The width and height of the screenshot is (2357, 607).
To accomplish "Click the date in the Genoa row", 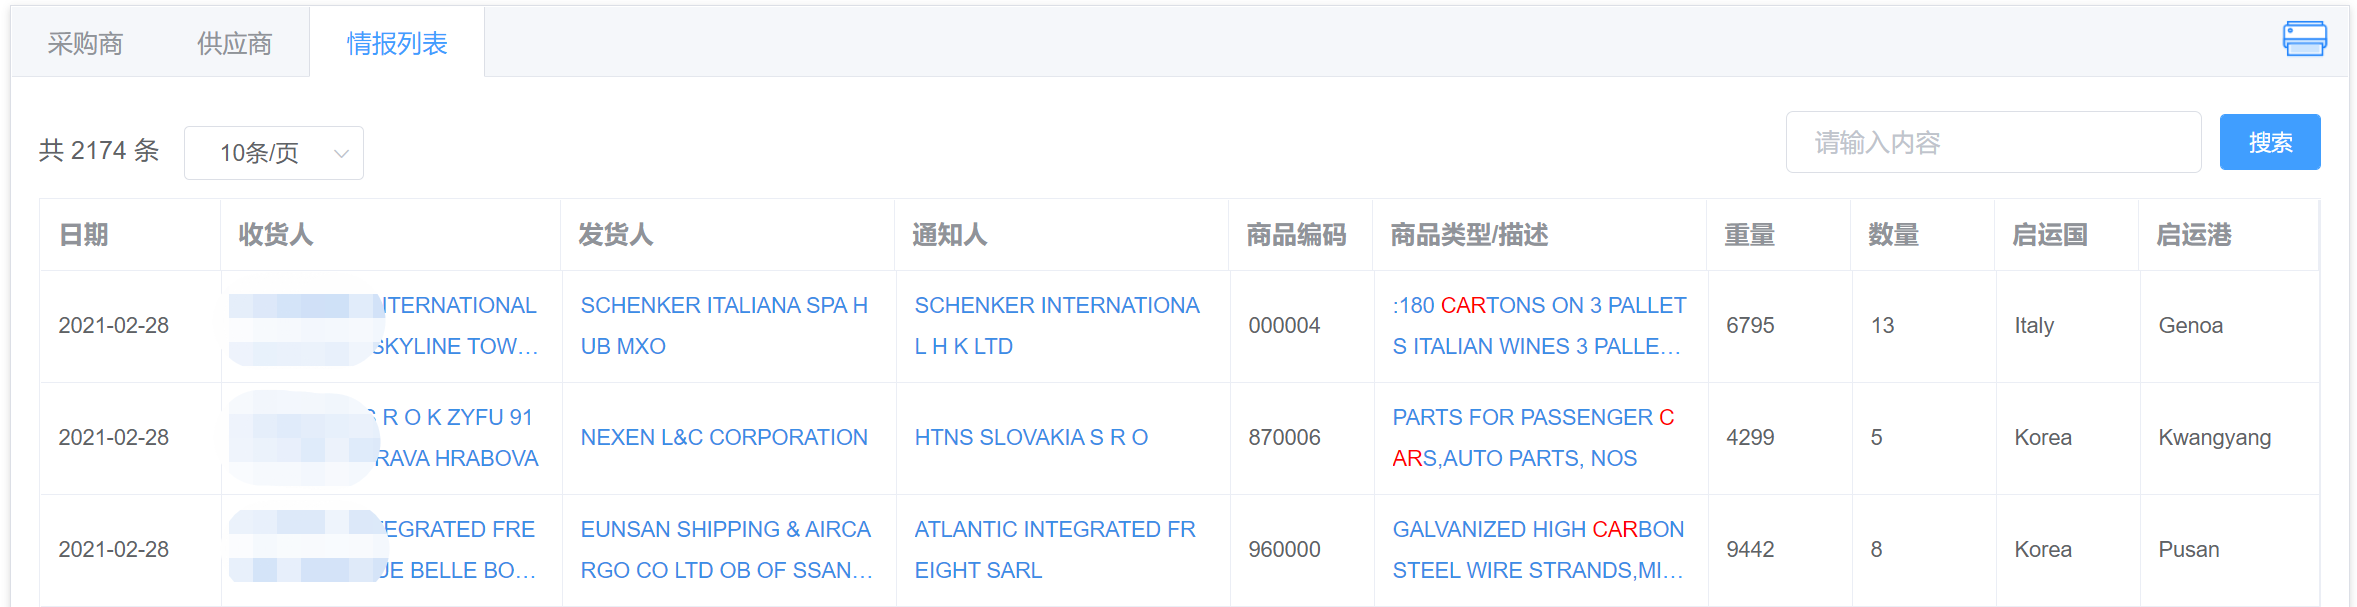I will pyautogui.click(x=114, y=326).
